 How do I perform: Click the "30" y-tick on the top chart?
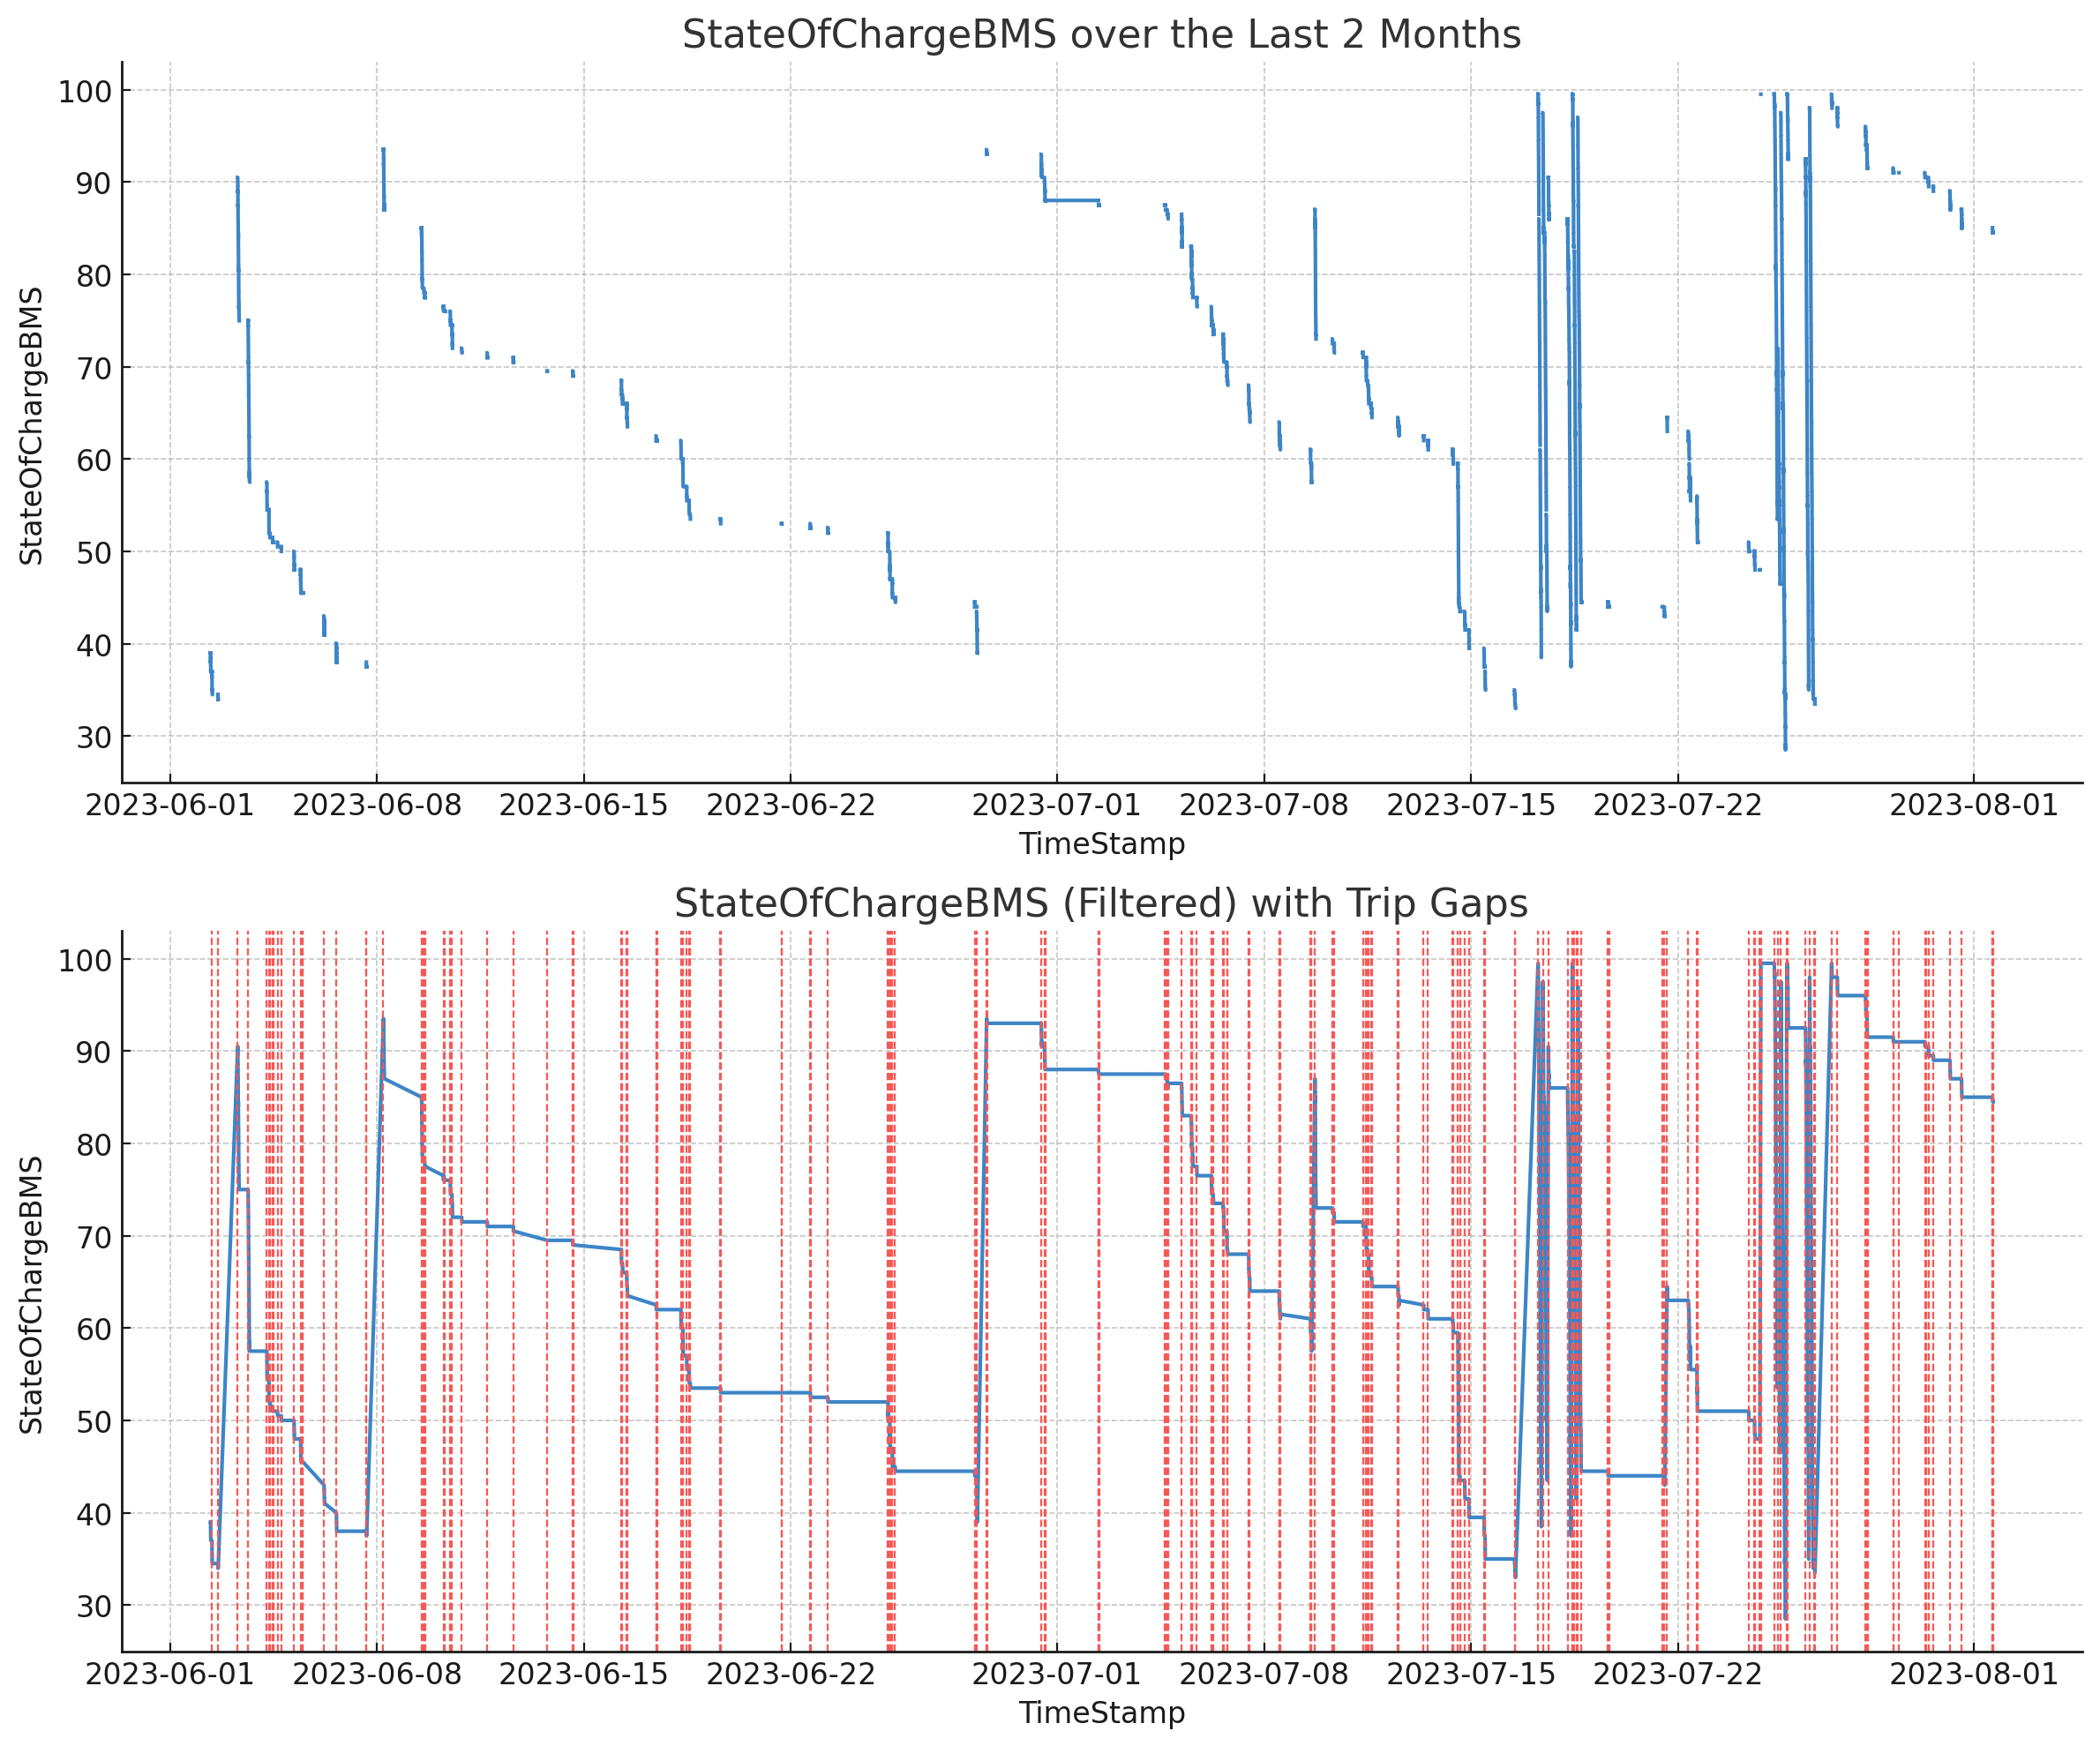point(94,738)
